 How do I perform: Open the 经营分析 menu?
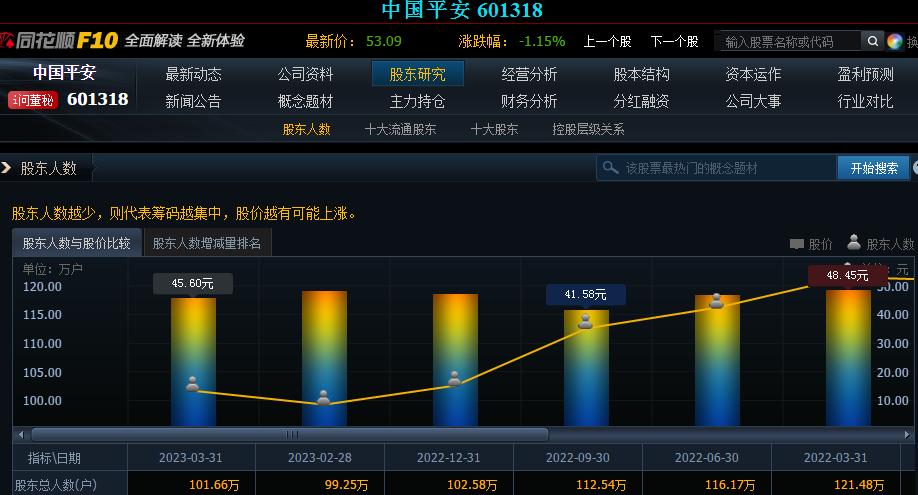(x=529, y=74)
